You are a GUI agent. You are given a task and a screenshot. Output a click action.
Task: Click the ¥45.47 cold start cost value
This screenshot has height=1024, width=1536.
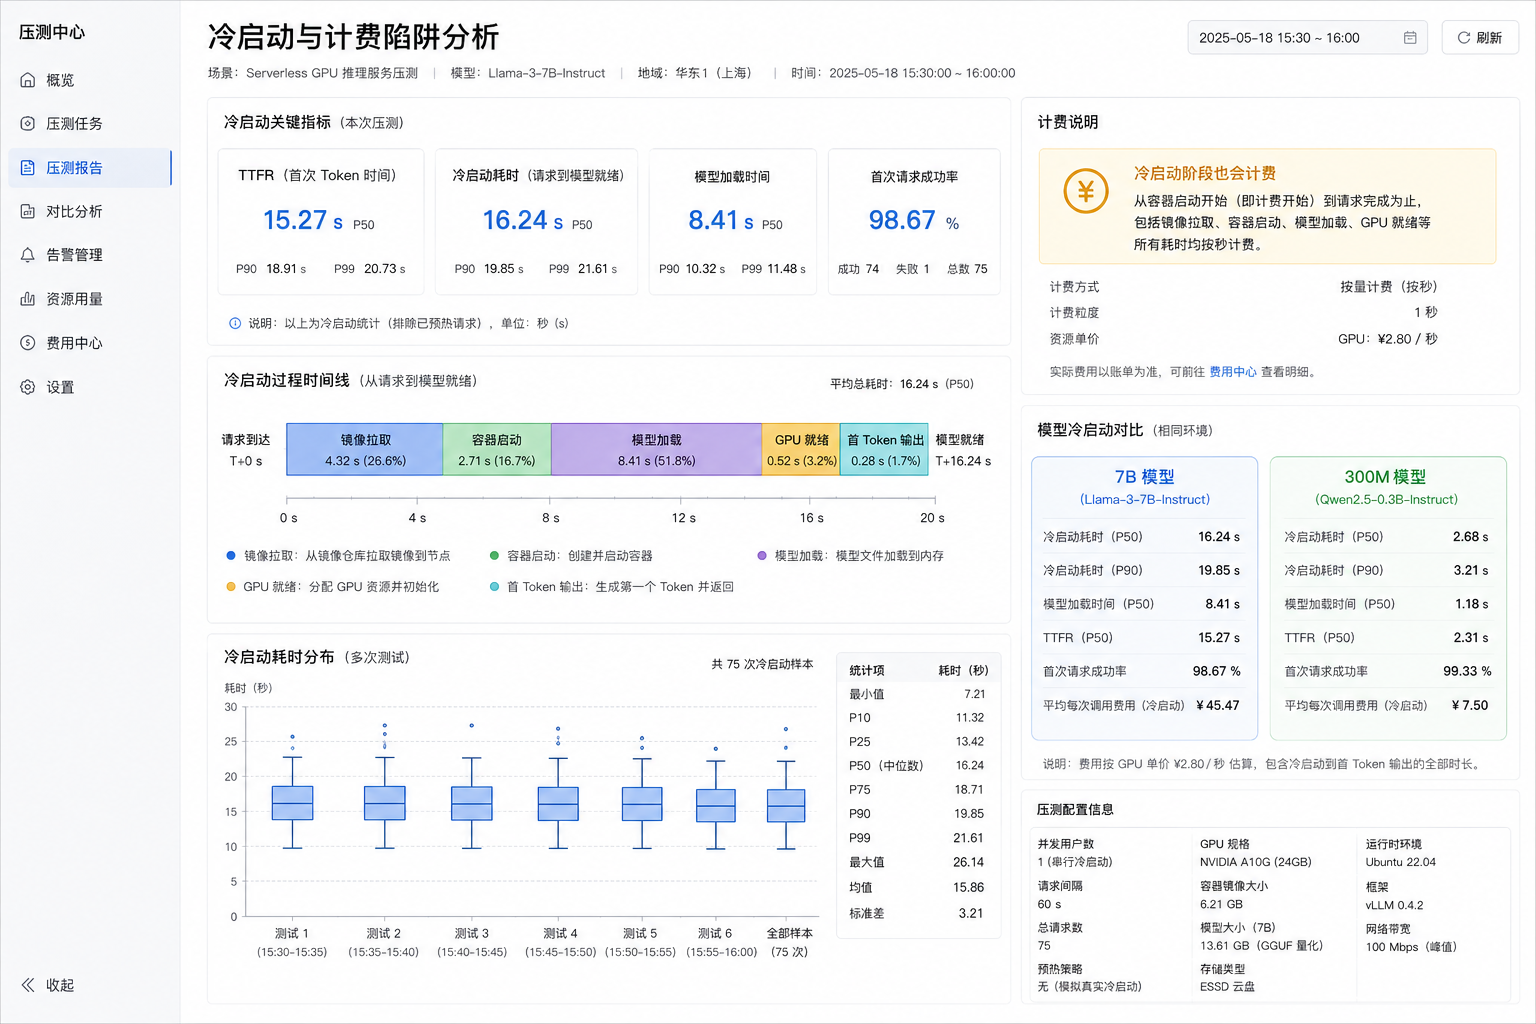(1218, 705)
